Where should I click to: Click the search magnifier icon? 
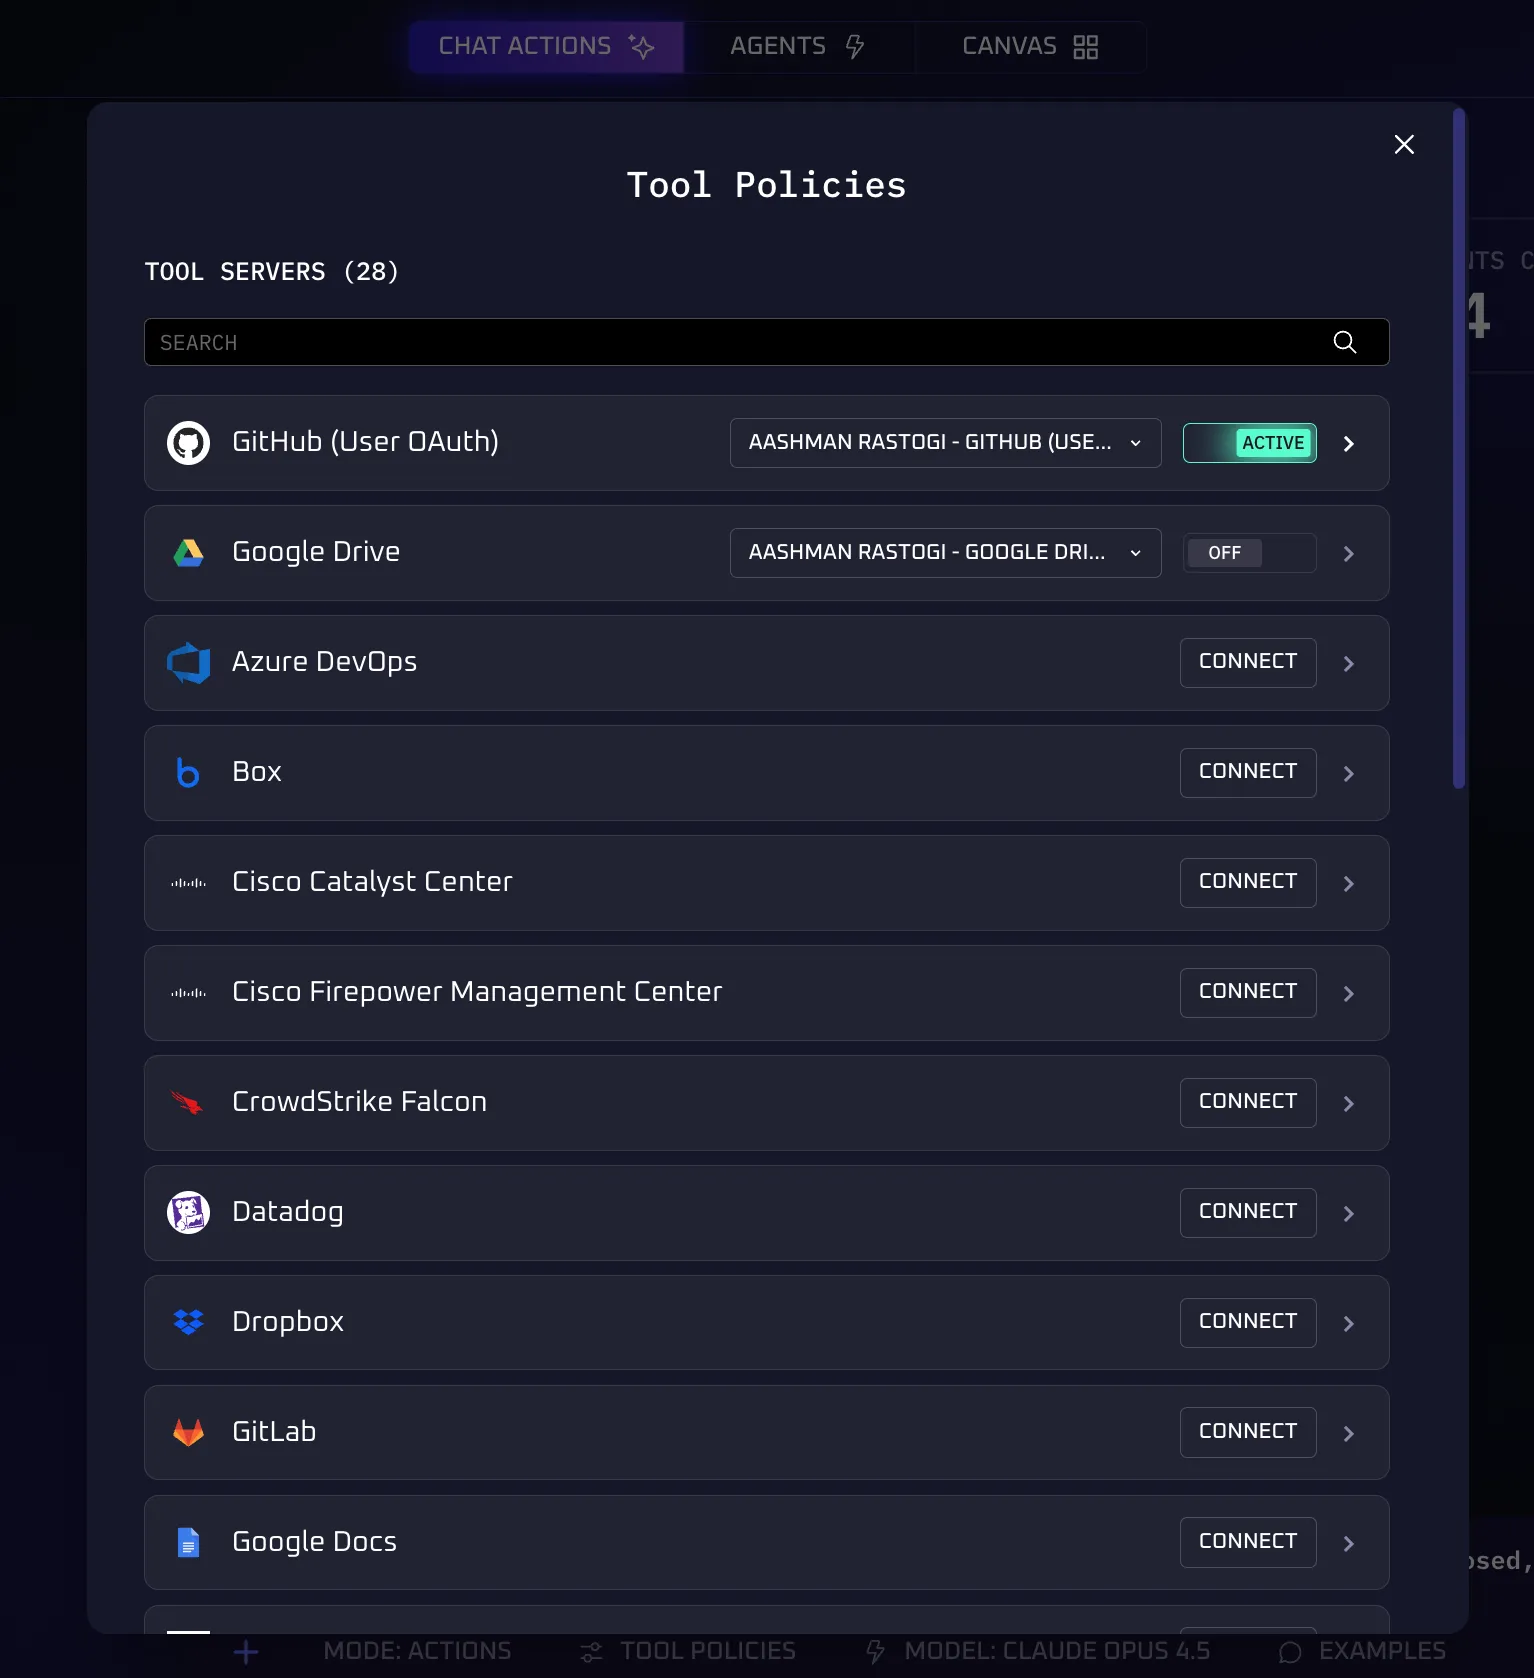(x=1345, y=342)
